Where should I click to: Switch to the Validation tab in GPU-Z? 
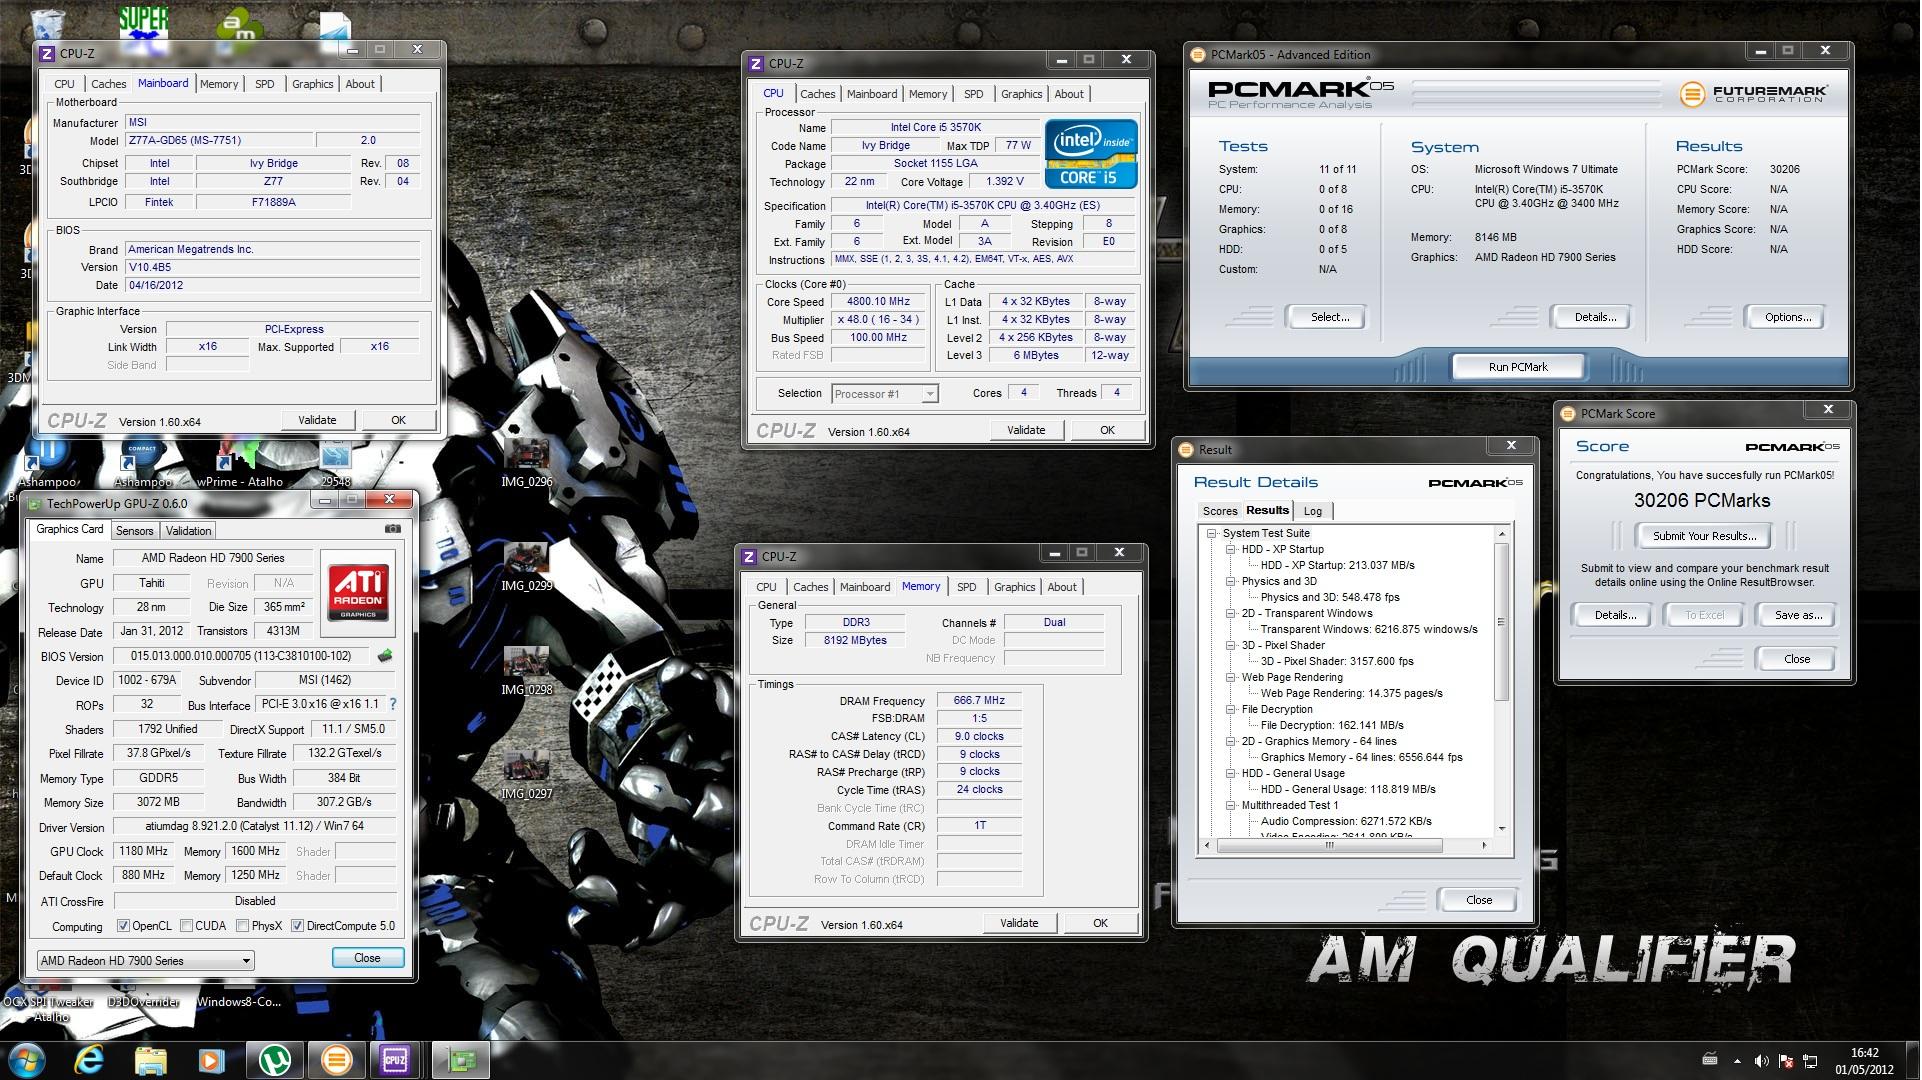(x=188, y=531)
